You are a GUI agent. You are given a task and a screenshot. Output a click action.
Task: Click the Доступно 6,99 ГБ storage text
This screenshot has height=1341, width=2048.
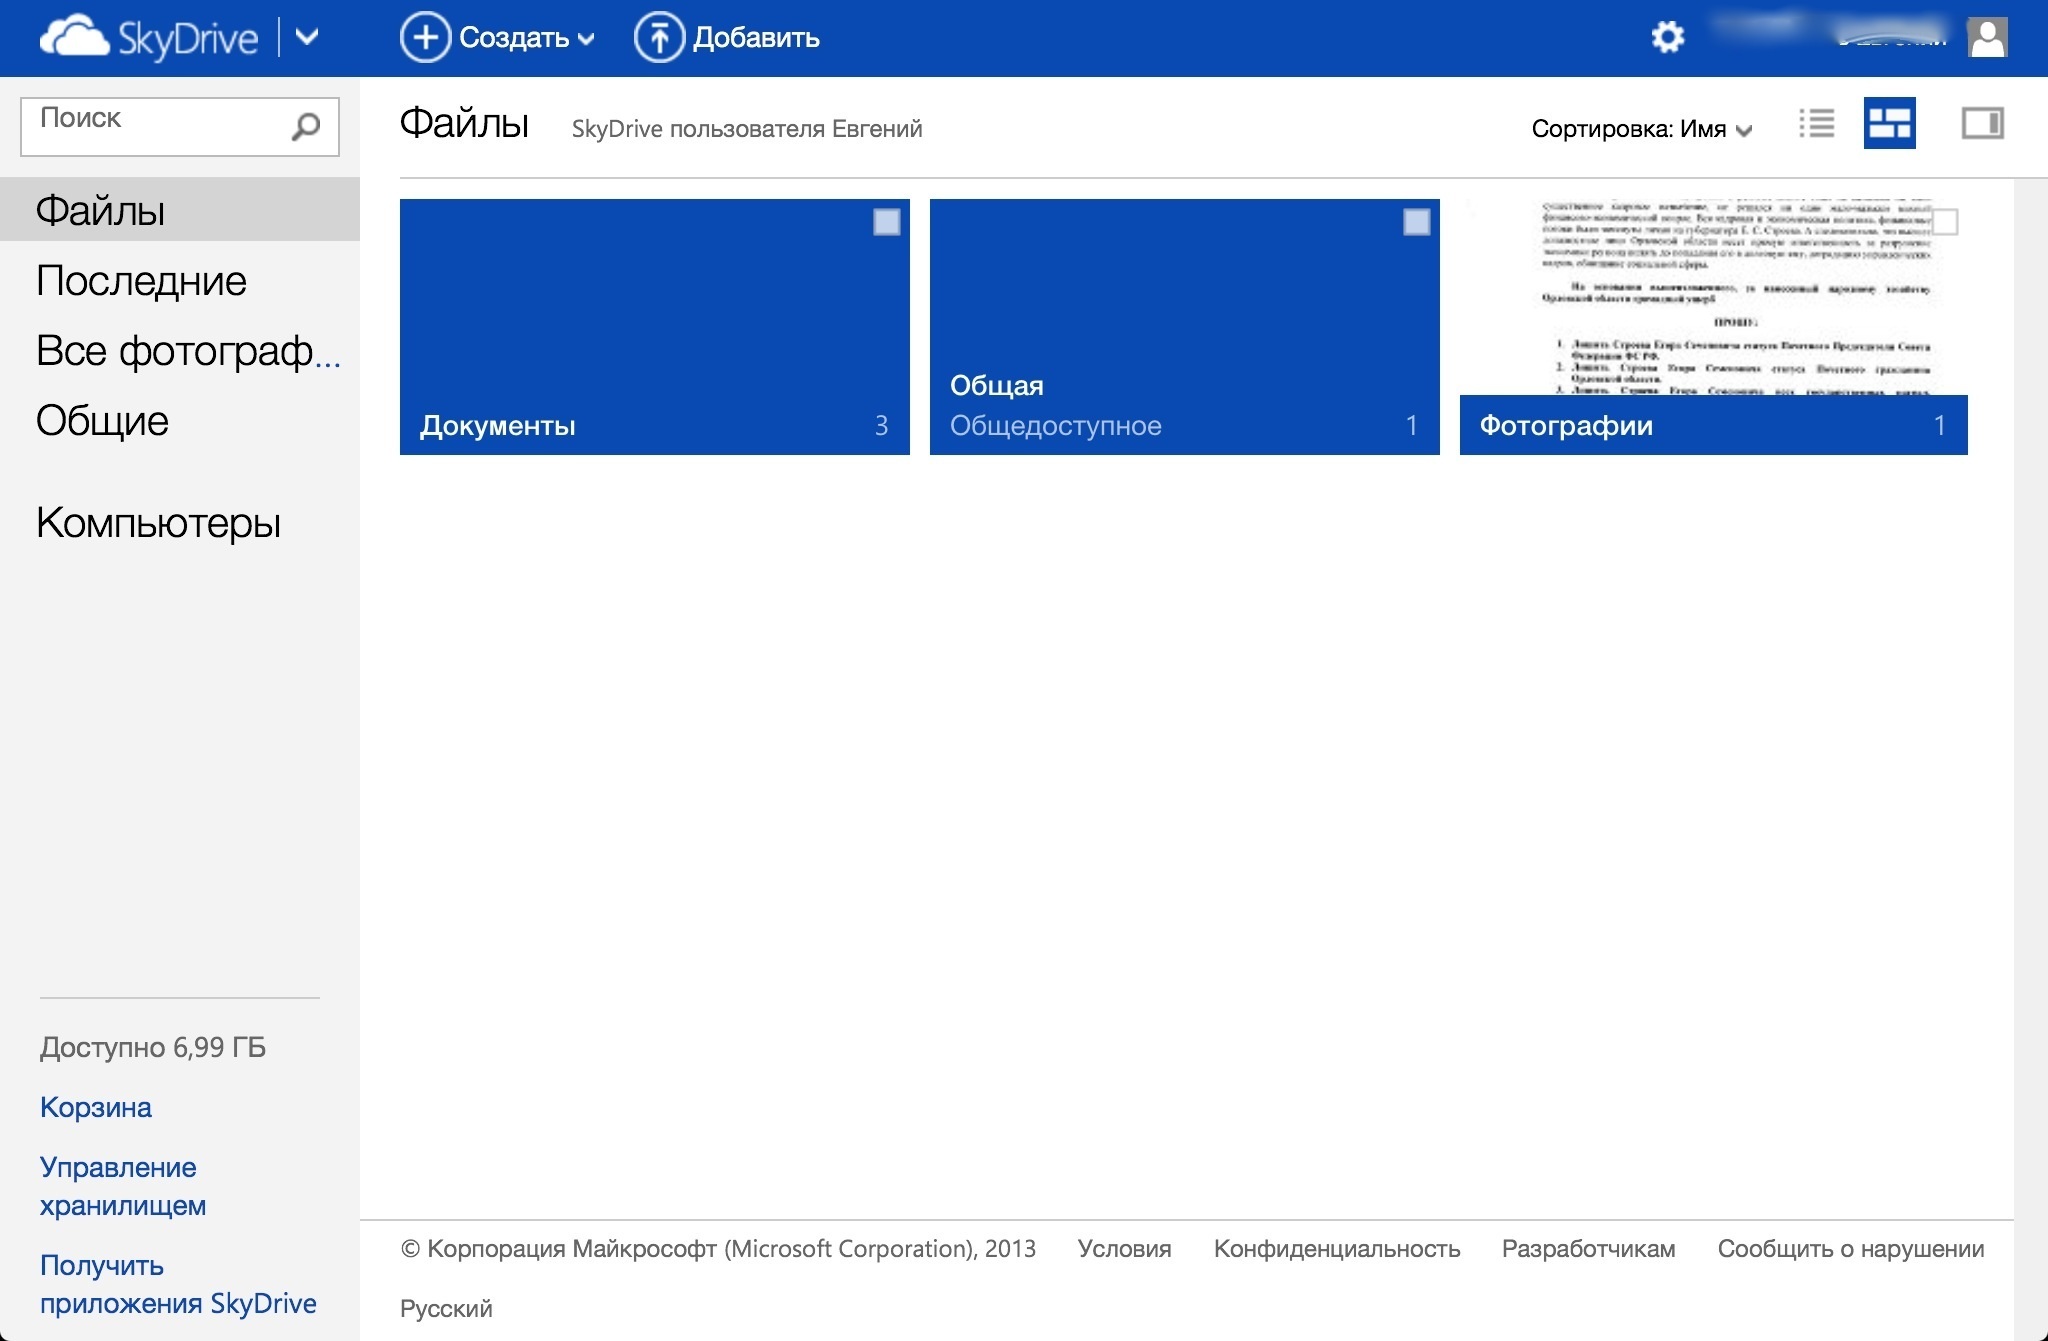153,1047
